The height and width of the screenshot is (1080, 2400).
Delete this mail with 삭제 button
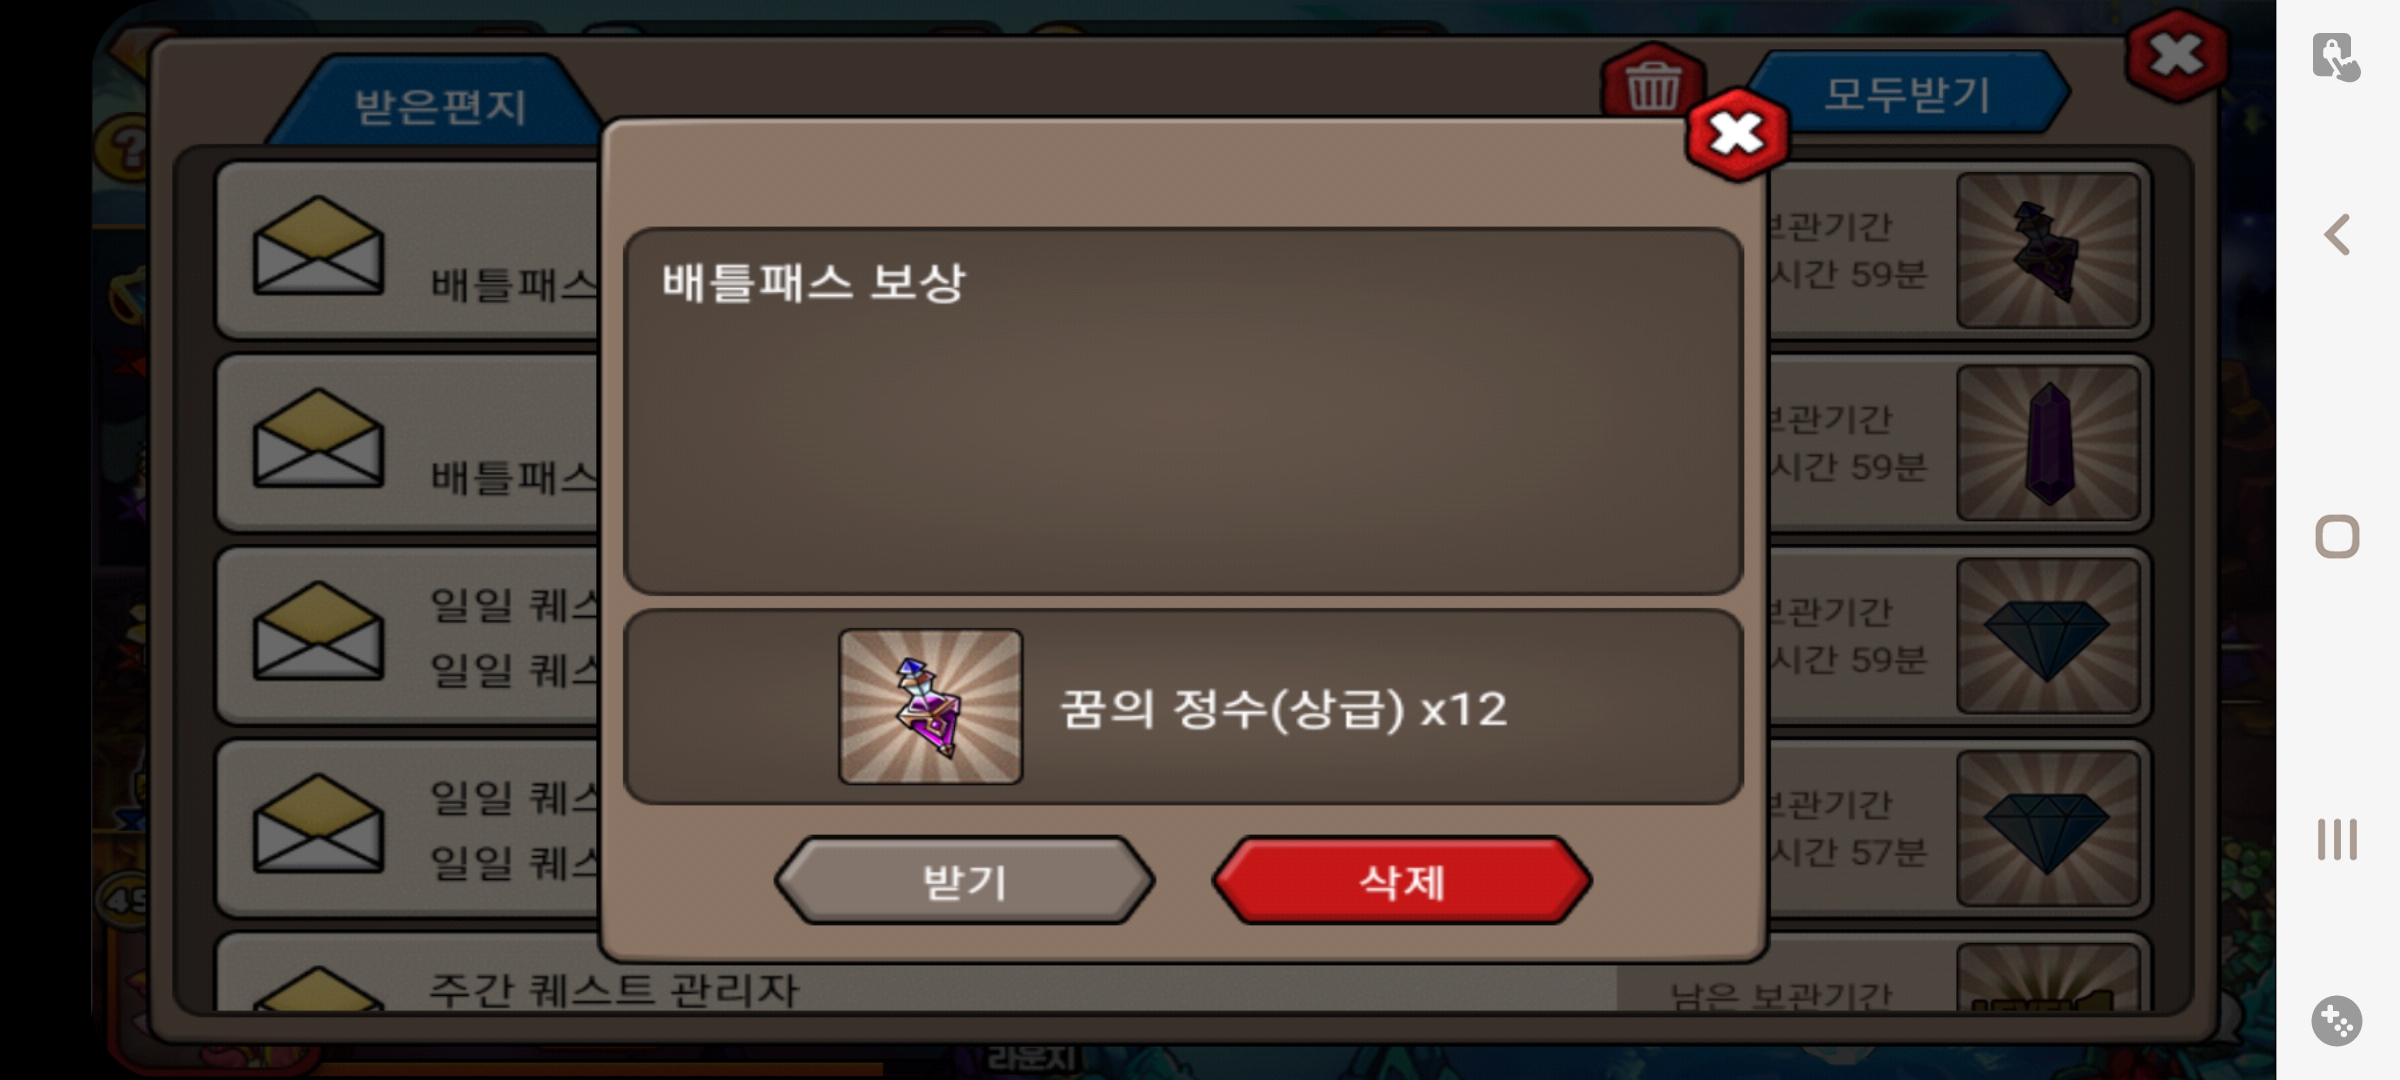1402,881
